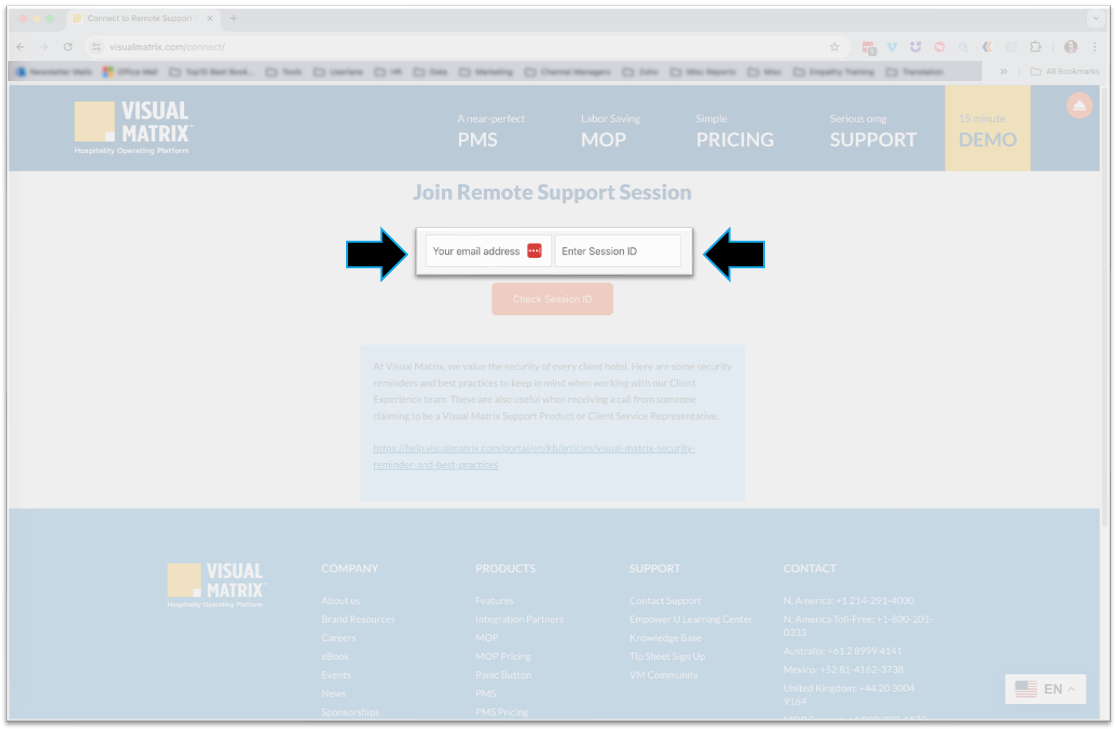1116x729 pixels.
Task: Reload the page with the browser refresh icon
Action: [x=68, y=47]
